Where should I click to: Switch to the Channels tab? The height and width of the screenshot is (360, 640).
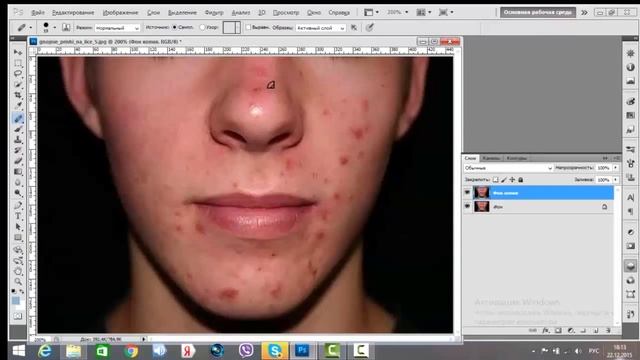pos(491,158)
